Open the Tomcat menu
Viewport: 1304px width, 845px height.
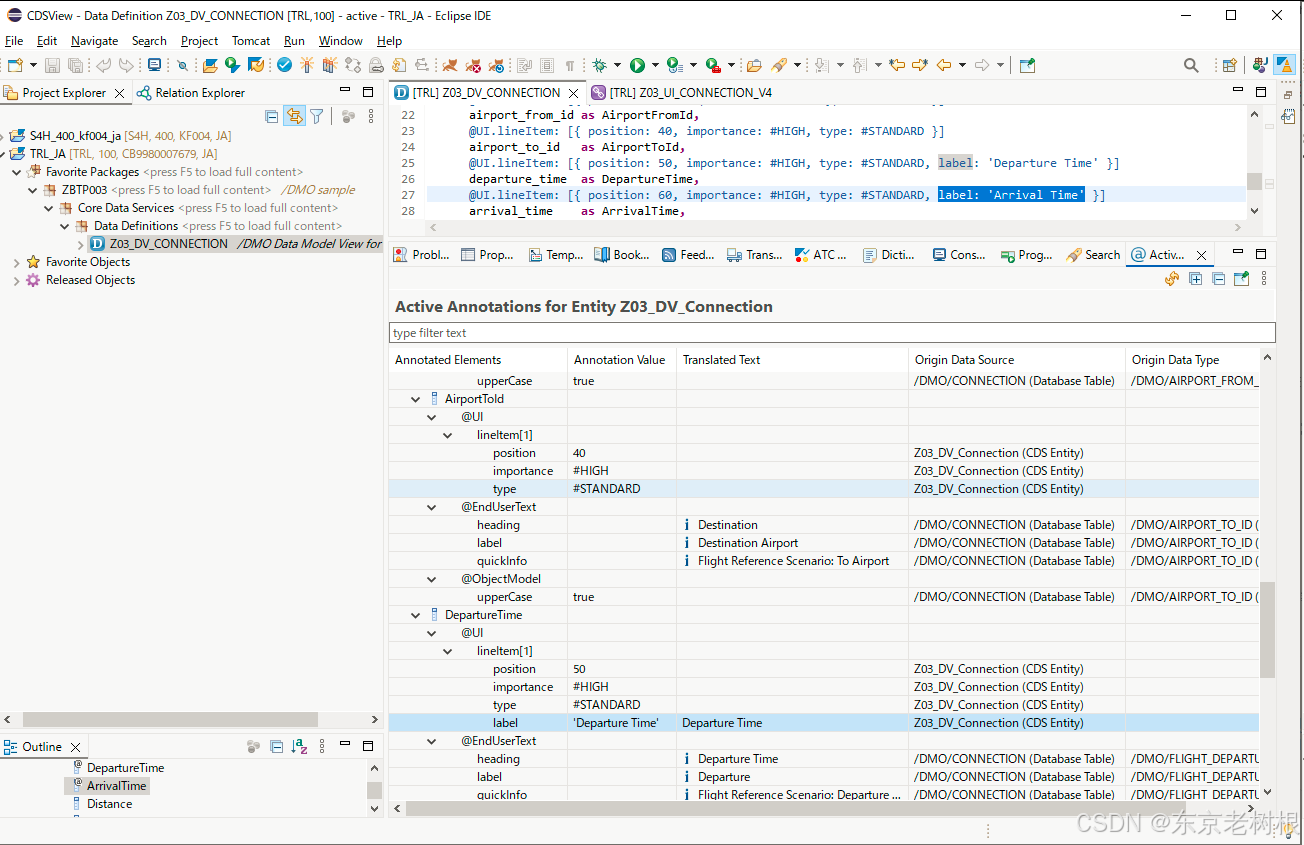pyautogui.click(x=250, y=41)
